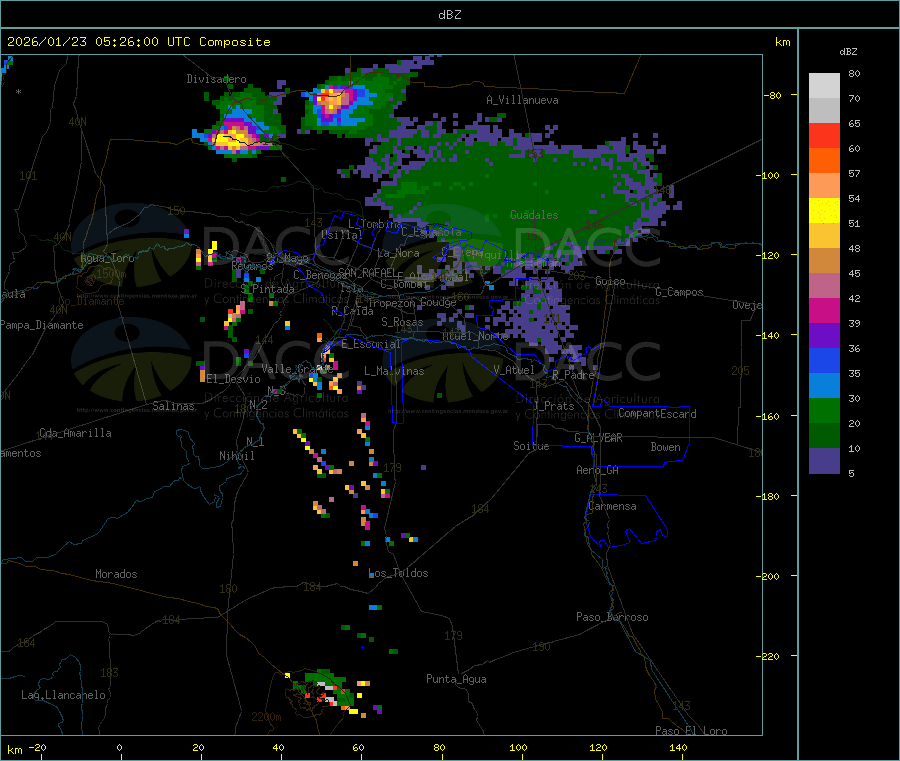Screen dimensions: 900x761
Task: Click the Pampa_Diamante label
Action: click(x=42, y=325)
